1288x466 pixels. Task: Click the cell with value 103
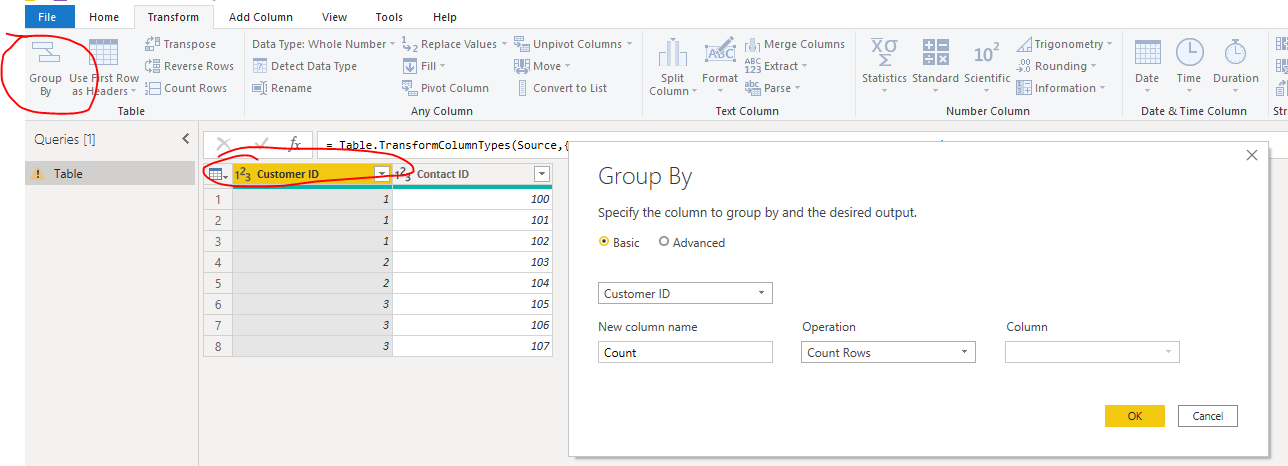point(472,262)
